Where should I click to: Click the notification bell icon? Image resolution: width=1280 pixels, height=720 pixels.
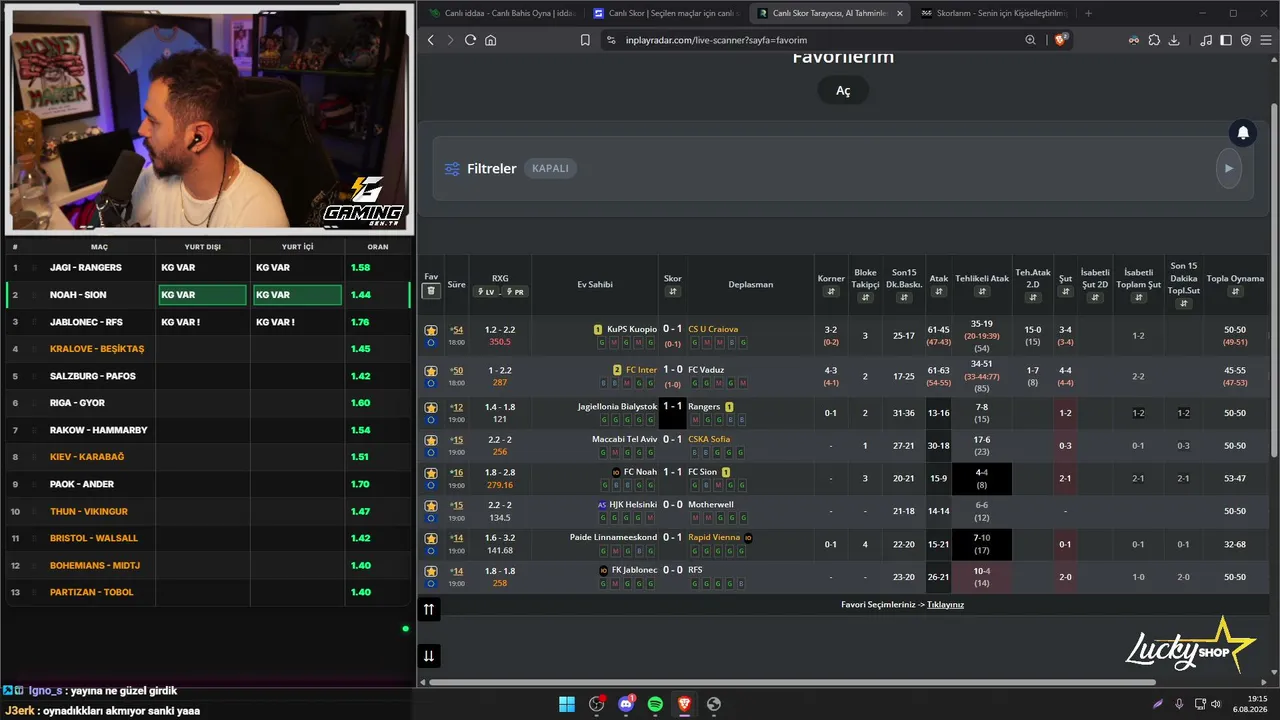click(1243, 132)
